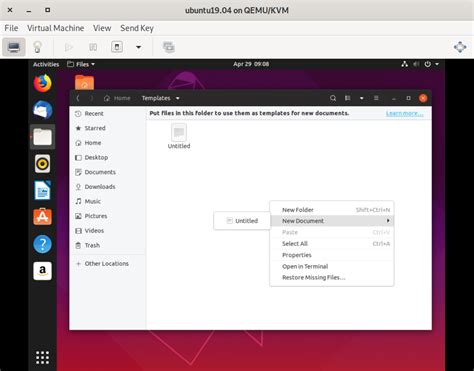This screenshot has height=371, width=474.
Task: Launch Rhythmbox from the dock
Action: [x=43, y=164]
